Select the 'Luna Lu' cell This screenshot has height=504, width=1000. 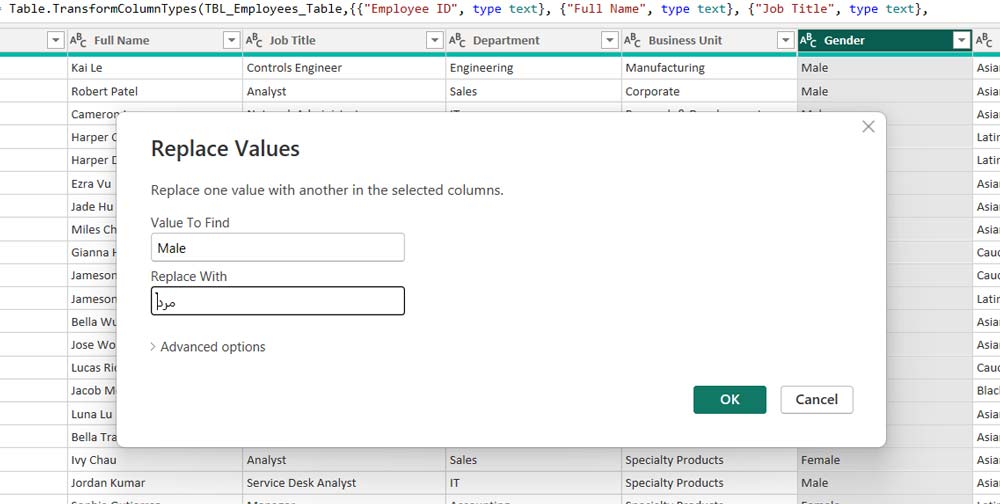(x=92, y=414)
